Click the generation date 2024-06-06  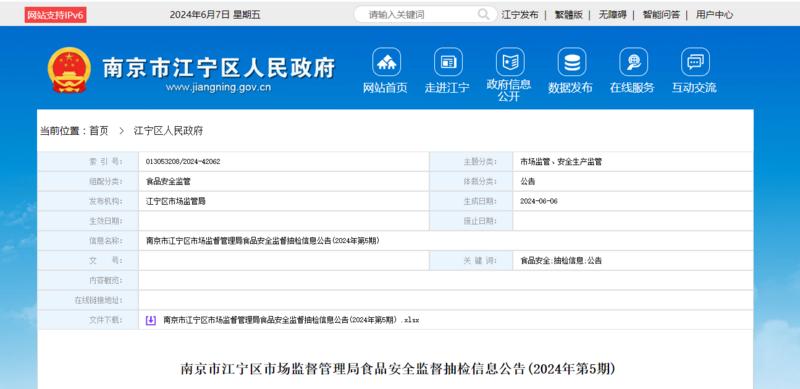point(539,201)
